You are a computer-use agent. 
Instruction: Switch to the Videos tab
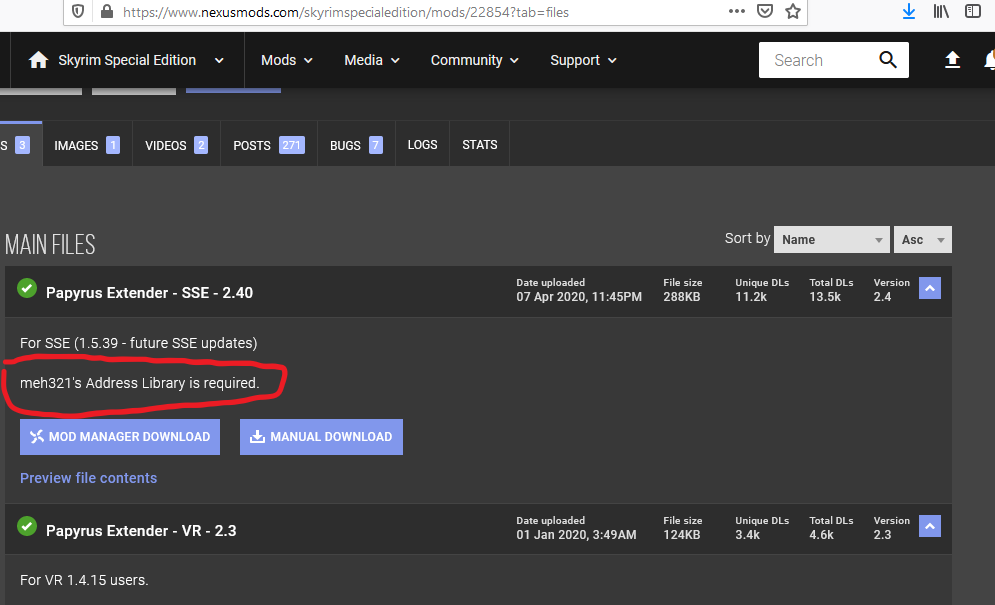[x=176, y=145]
